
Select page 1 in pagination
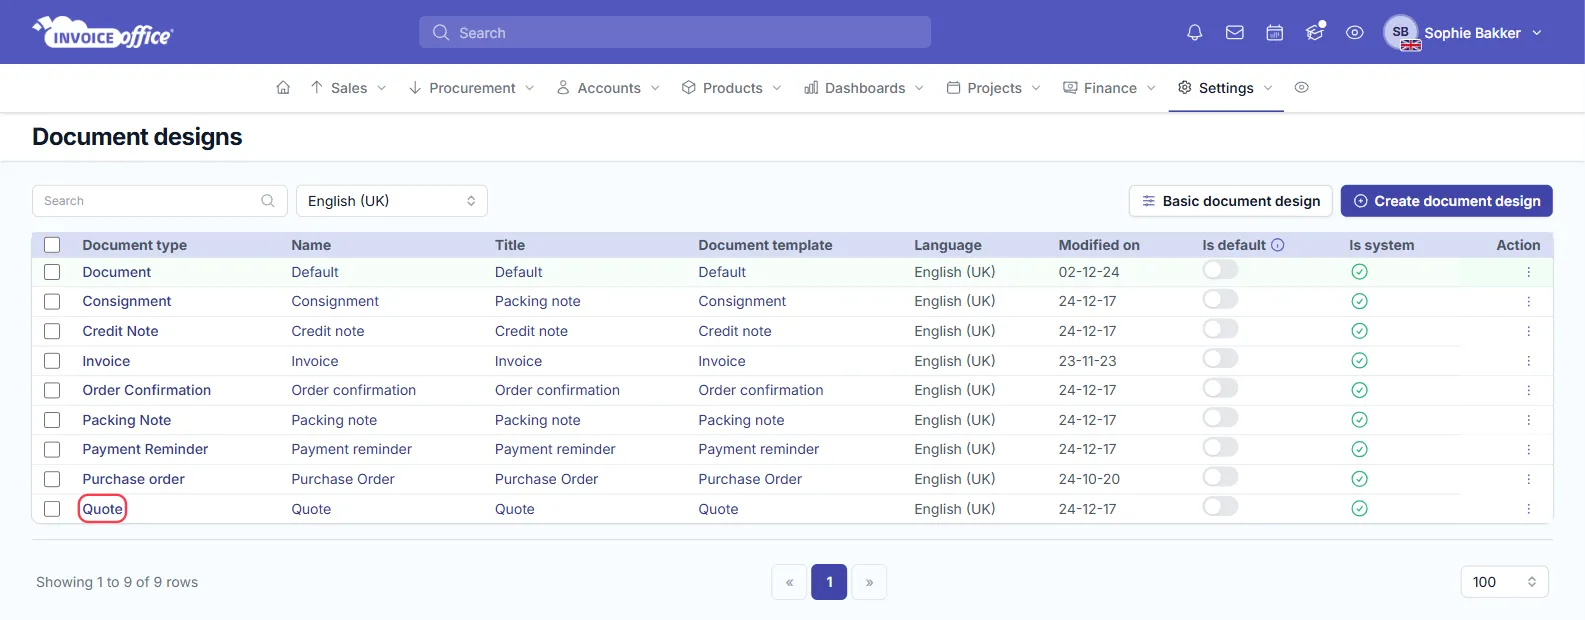point(829,582)
